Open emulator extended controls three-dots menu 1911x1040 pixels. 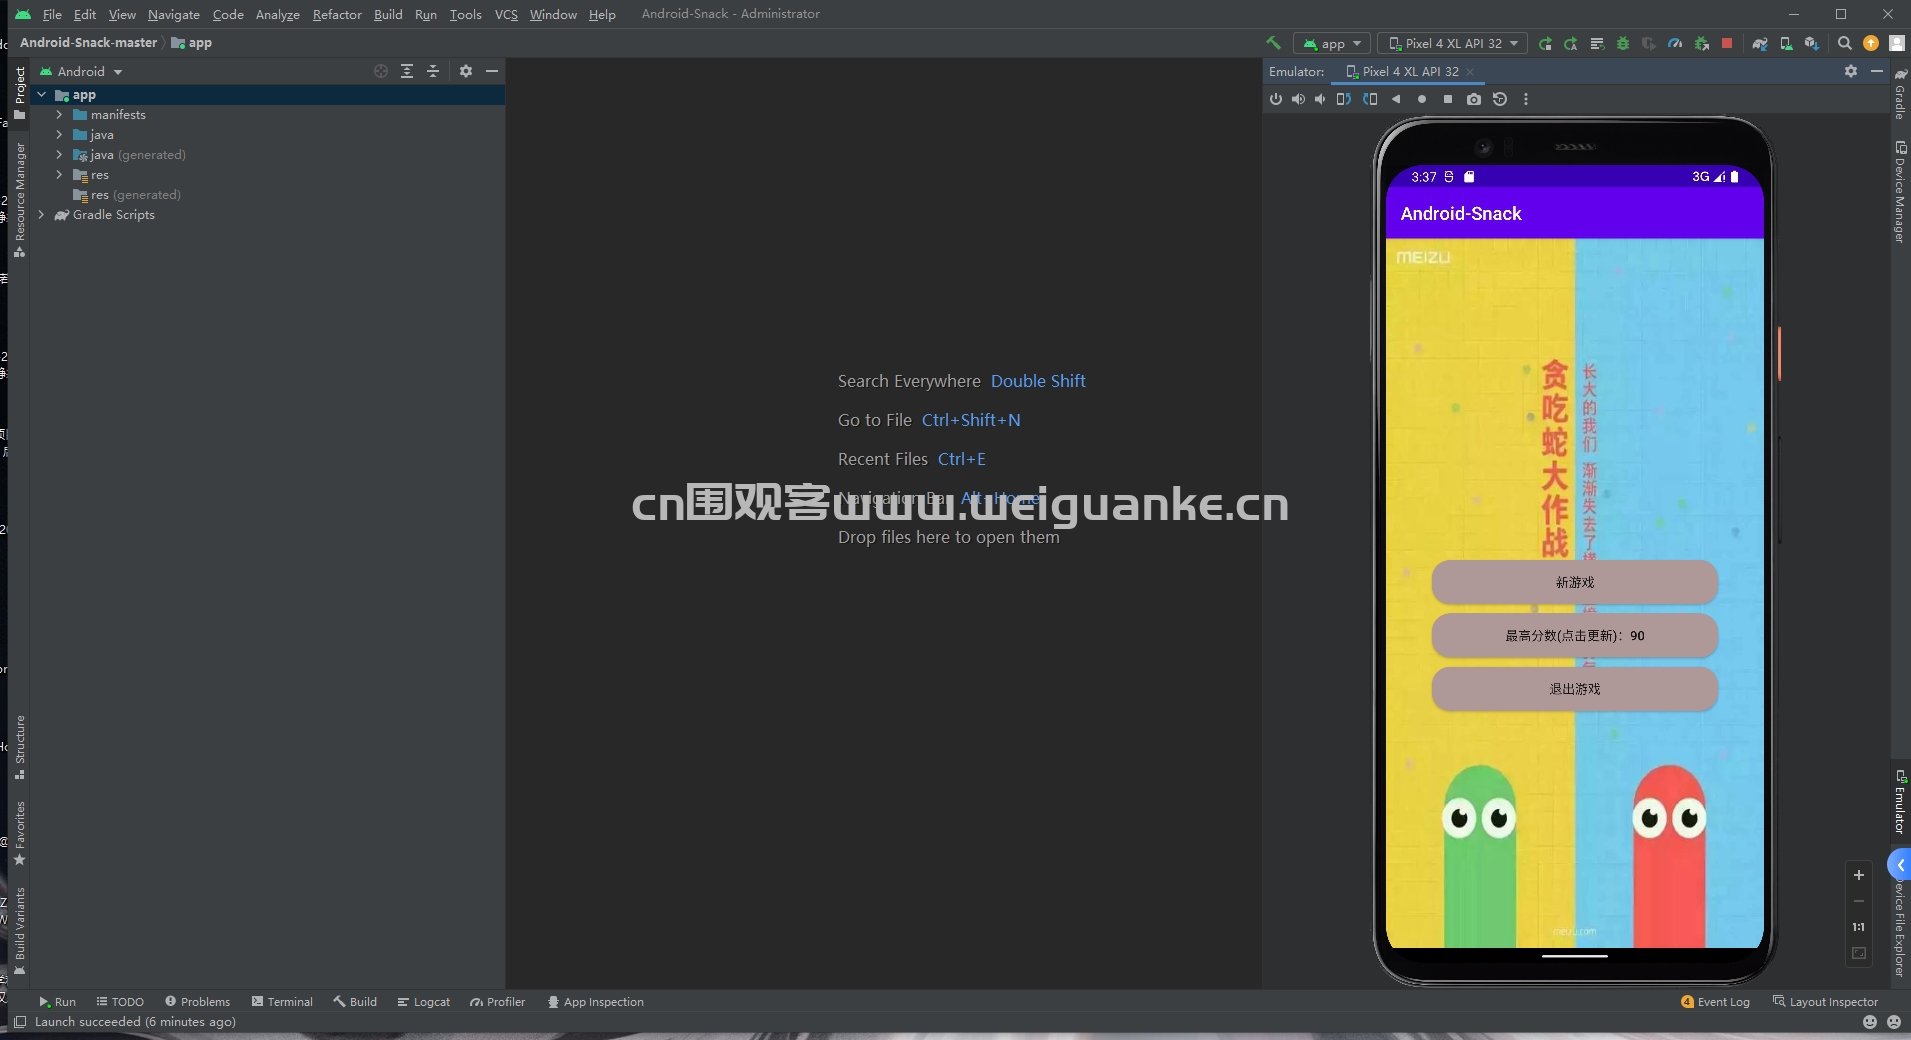1526,99
